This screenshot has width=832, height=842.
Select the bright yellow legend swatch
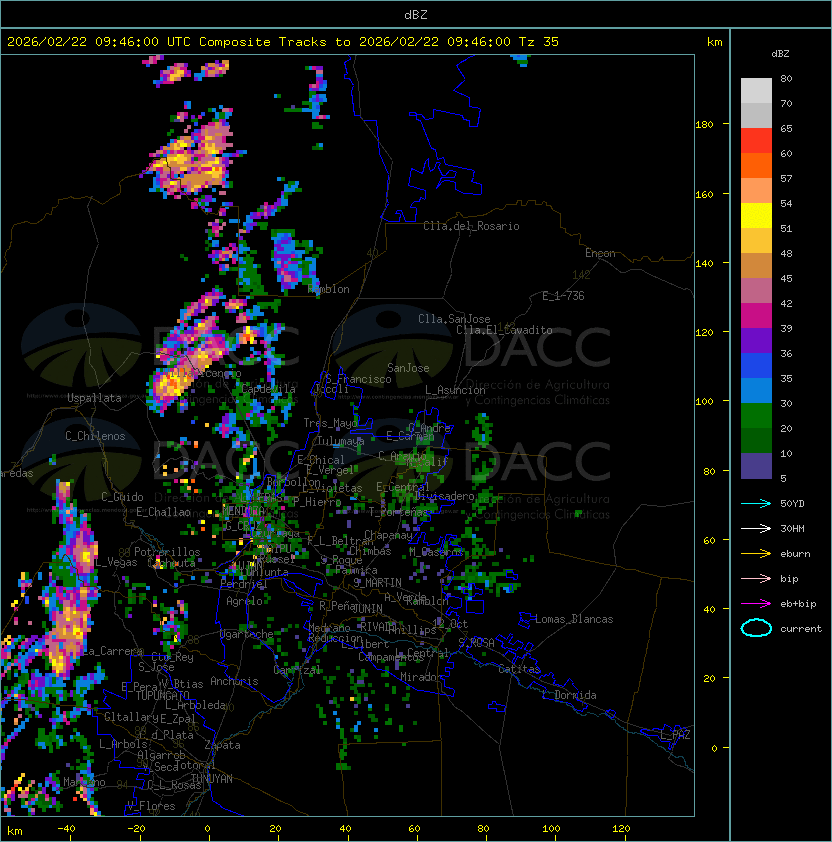pos(756,215)
